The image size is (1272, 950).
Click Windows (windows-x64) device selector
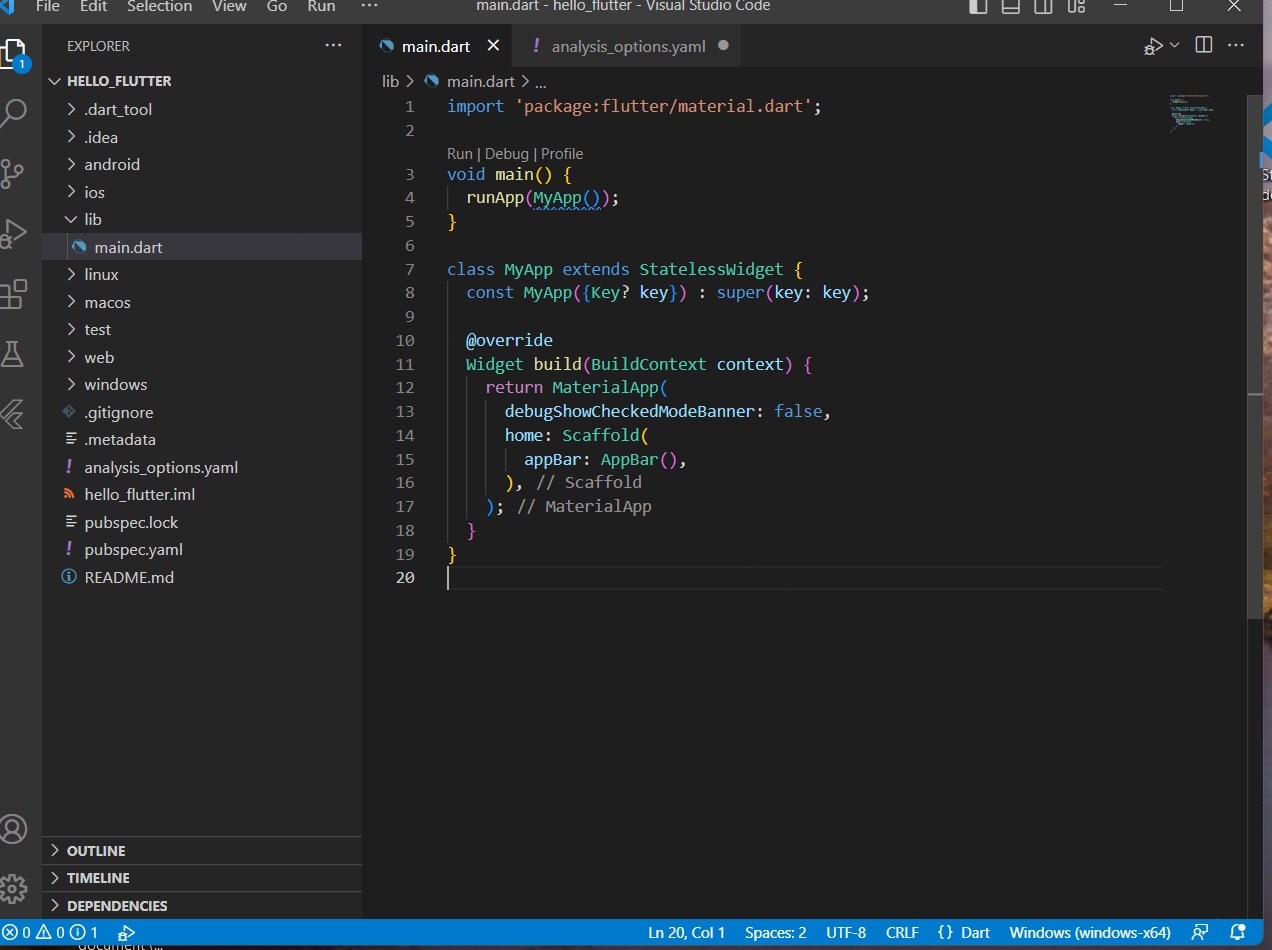(x=1090, y=933)
